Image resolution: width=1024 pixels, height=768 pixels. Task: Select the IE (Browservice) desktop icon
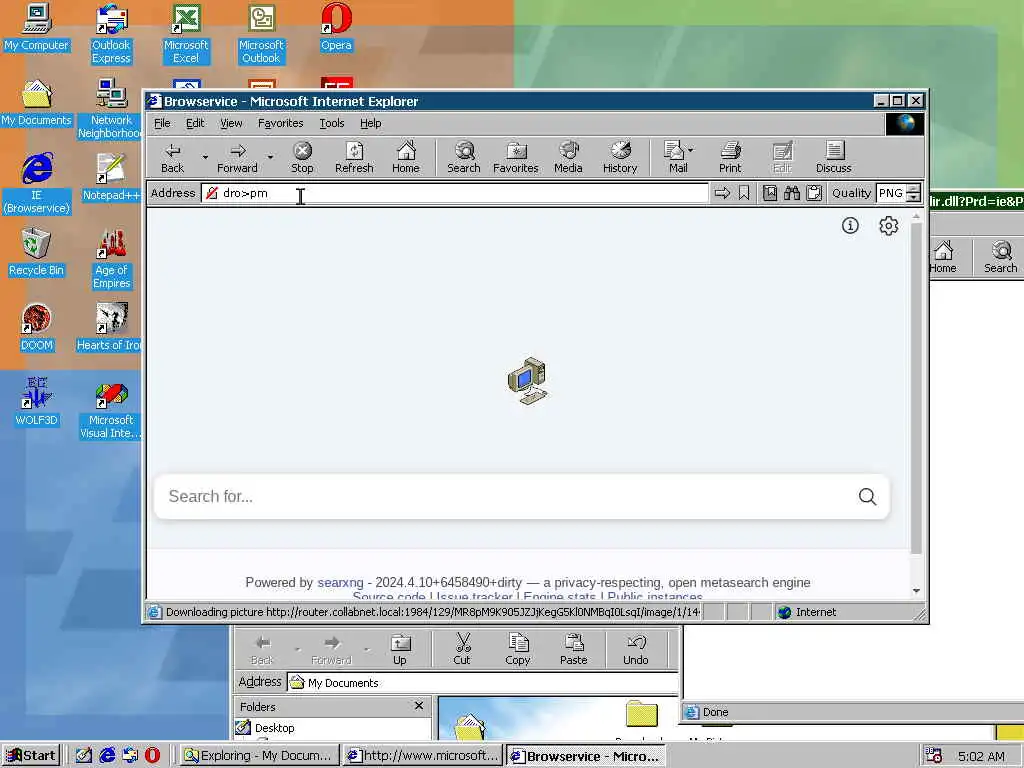point(37,184)
